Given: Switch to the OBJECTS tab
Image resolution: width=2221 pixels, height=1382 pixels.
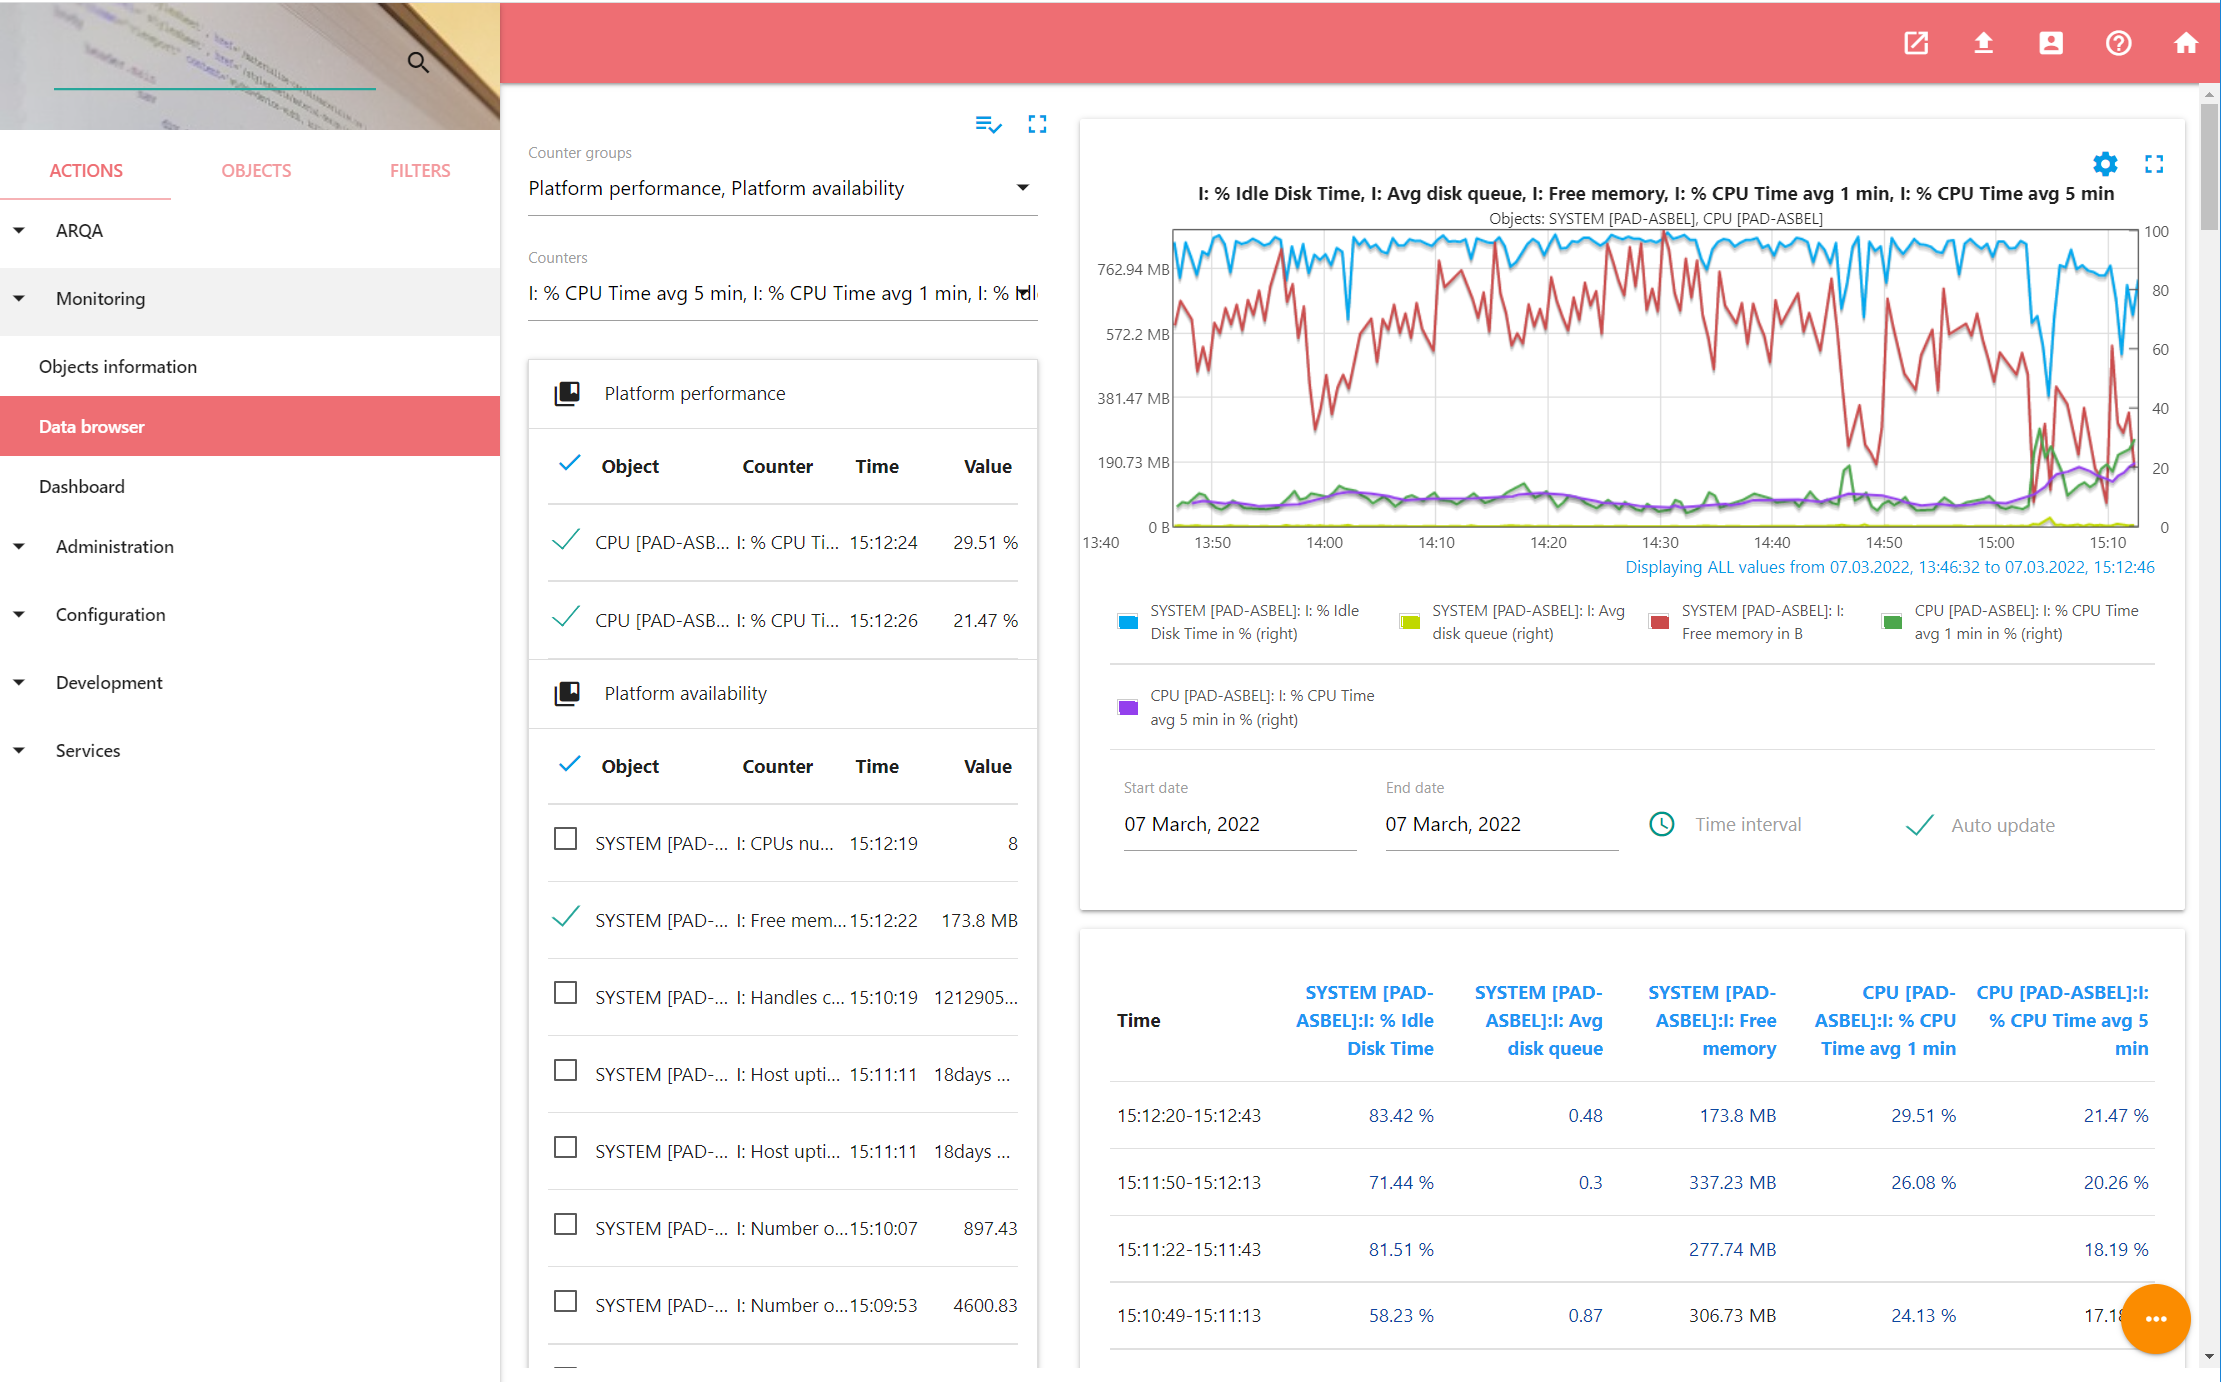Looking at the screenshot, I should tap(256, 171).
